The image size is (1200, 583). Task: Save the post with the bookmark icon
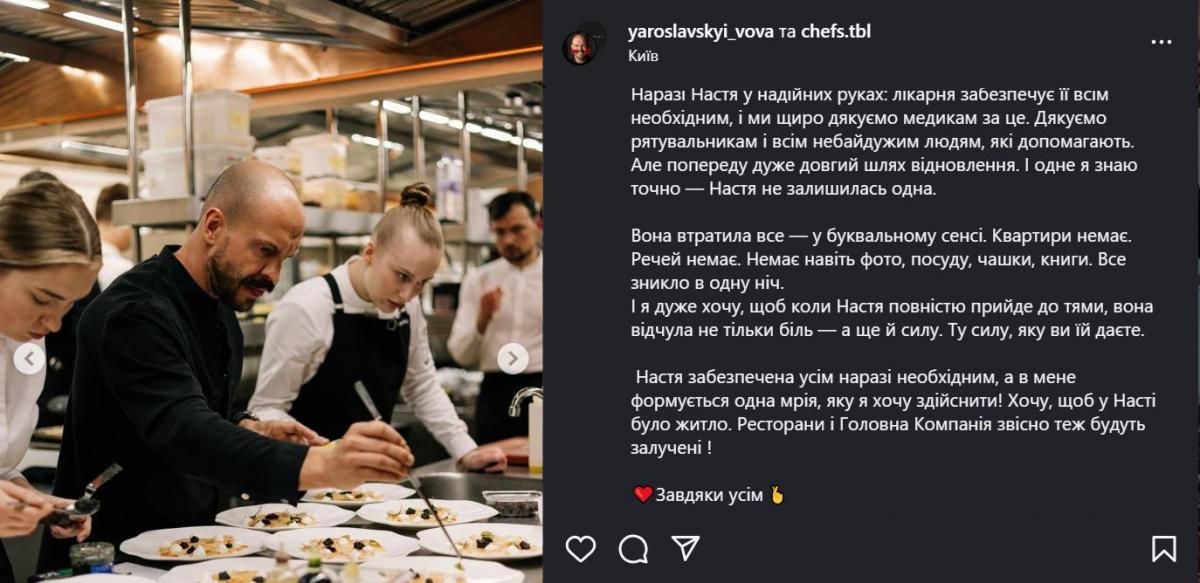click(1164, 548)
